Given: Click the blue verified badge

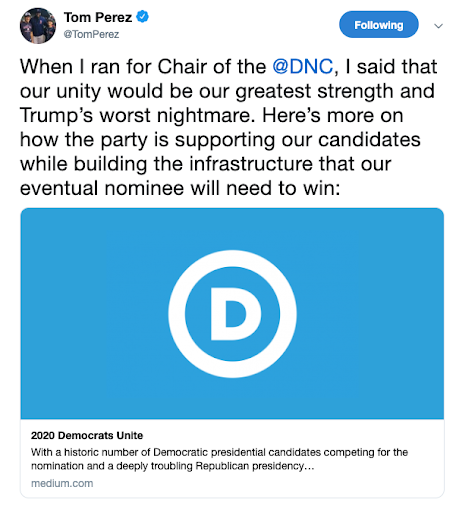Looking at the screenshot, I should pyautogui.click(x=143, y=16).
